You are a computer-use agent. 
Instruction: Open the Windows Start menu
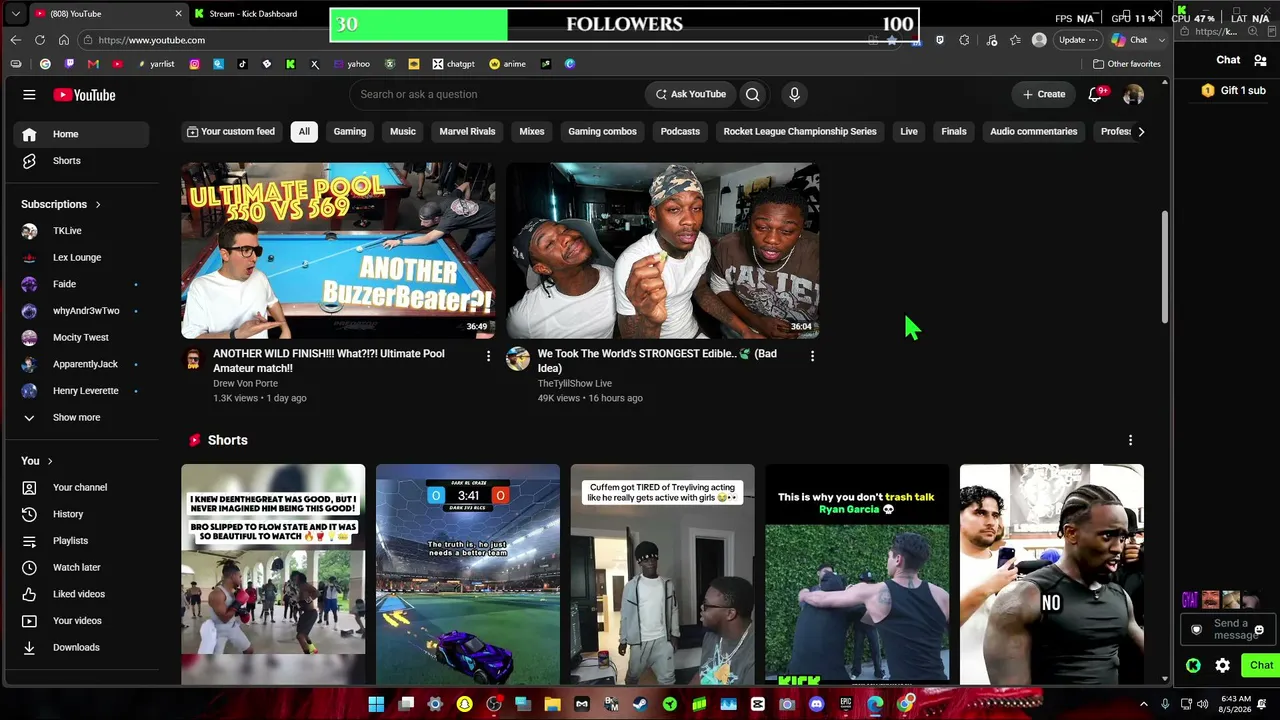pyautogui.click(x=376, y=704)
